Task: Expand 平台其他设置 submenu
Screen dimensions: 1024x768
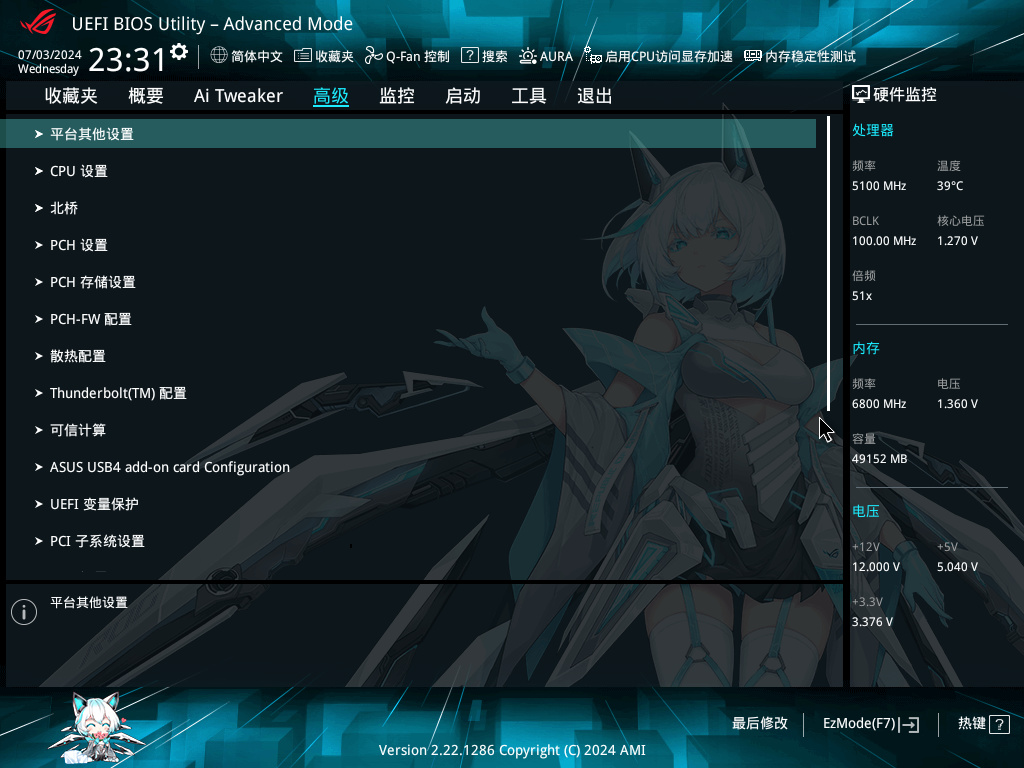Action: coord(408,134)
